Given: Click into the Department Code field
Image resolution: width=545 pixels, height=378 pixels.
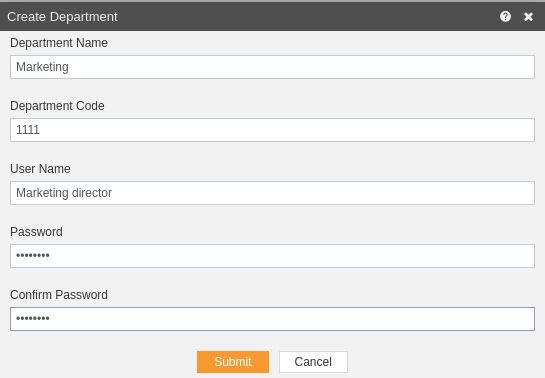Looking at the screenshot, I should tap(272, 130).
